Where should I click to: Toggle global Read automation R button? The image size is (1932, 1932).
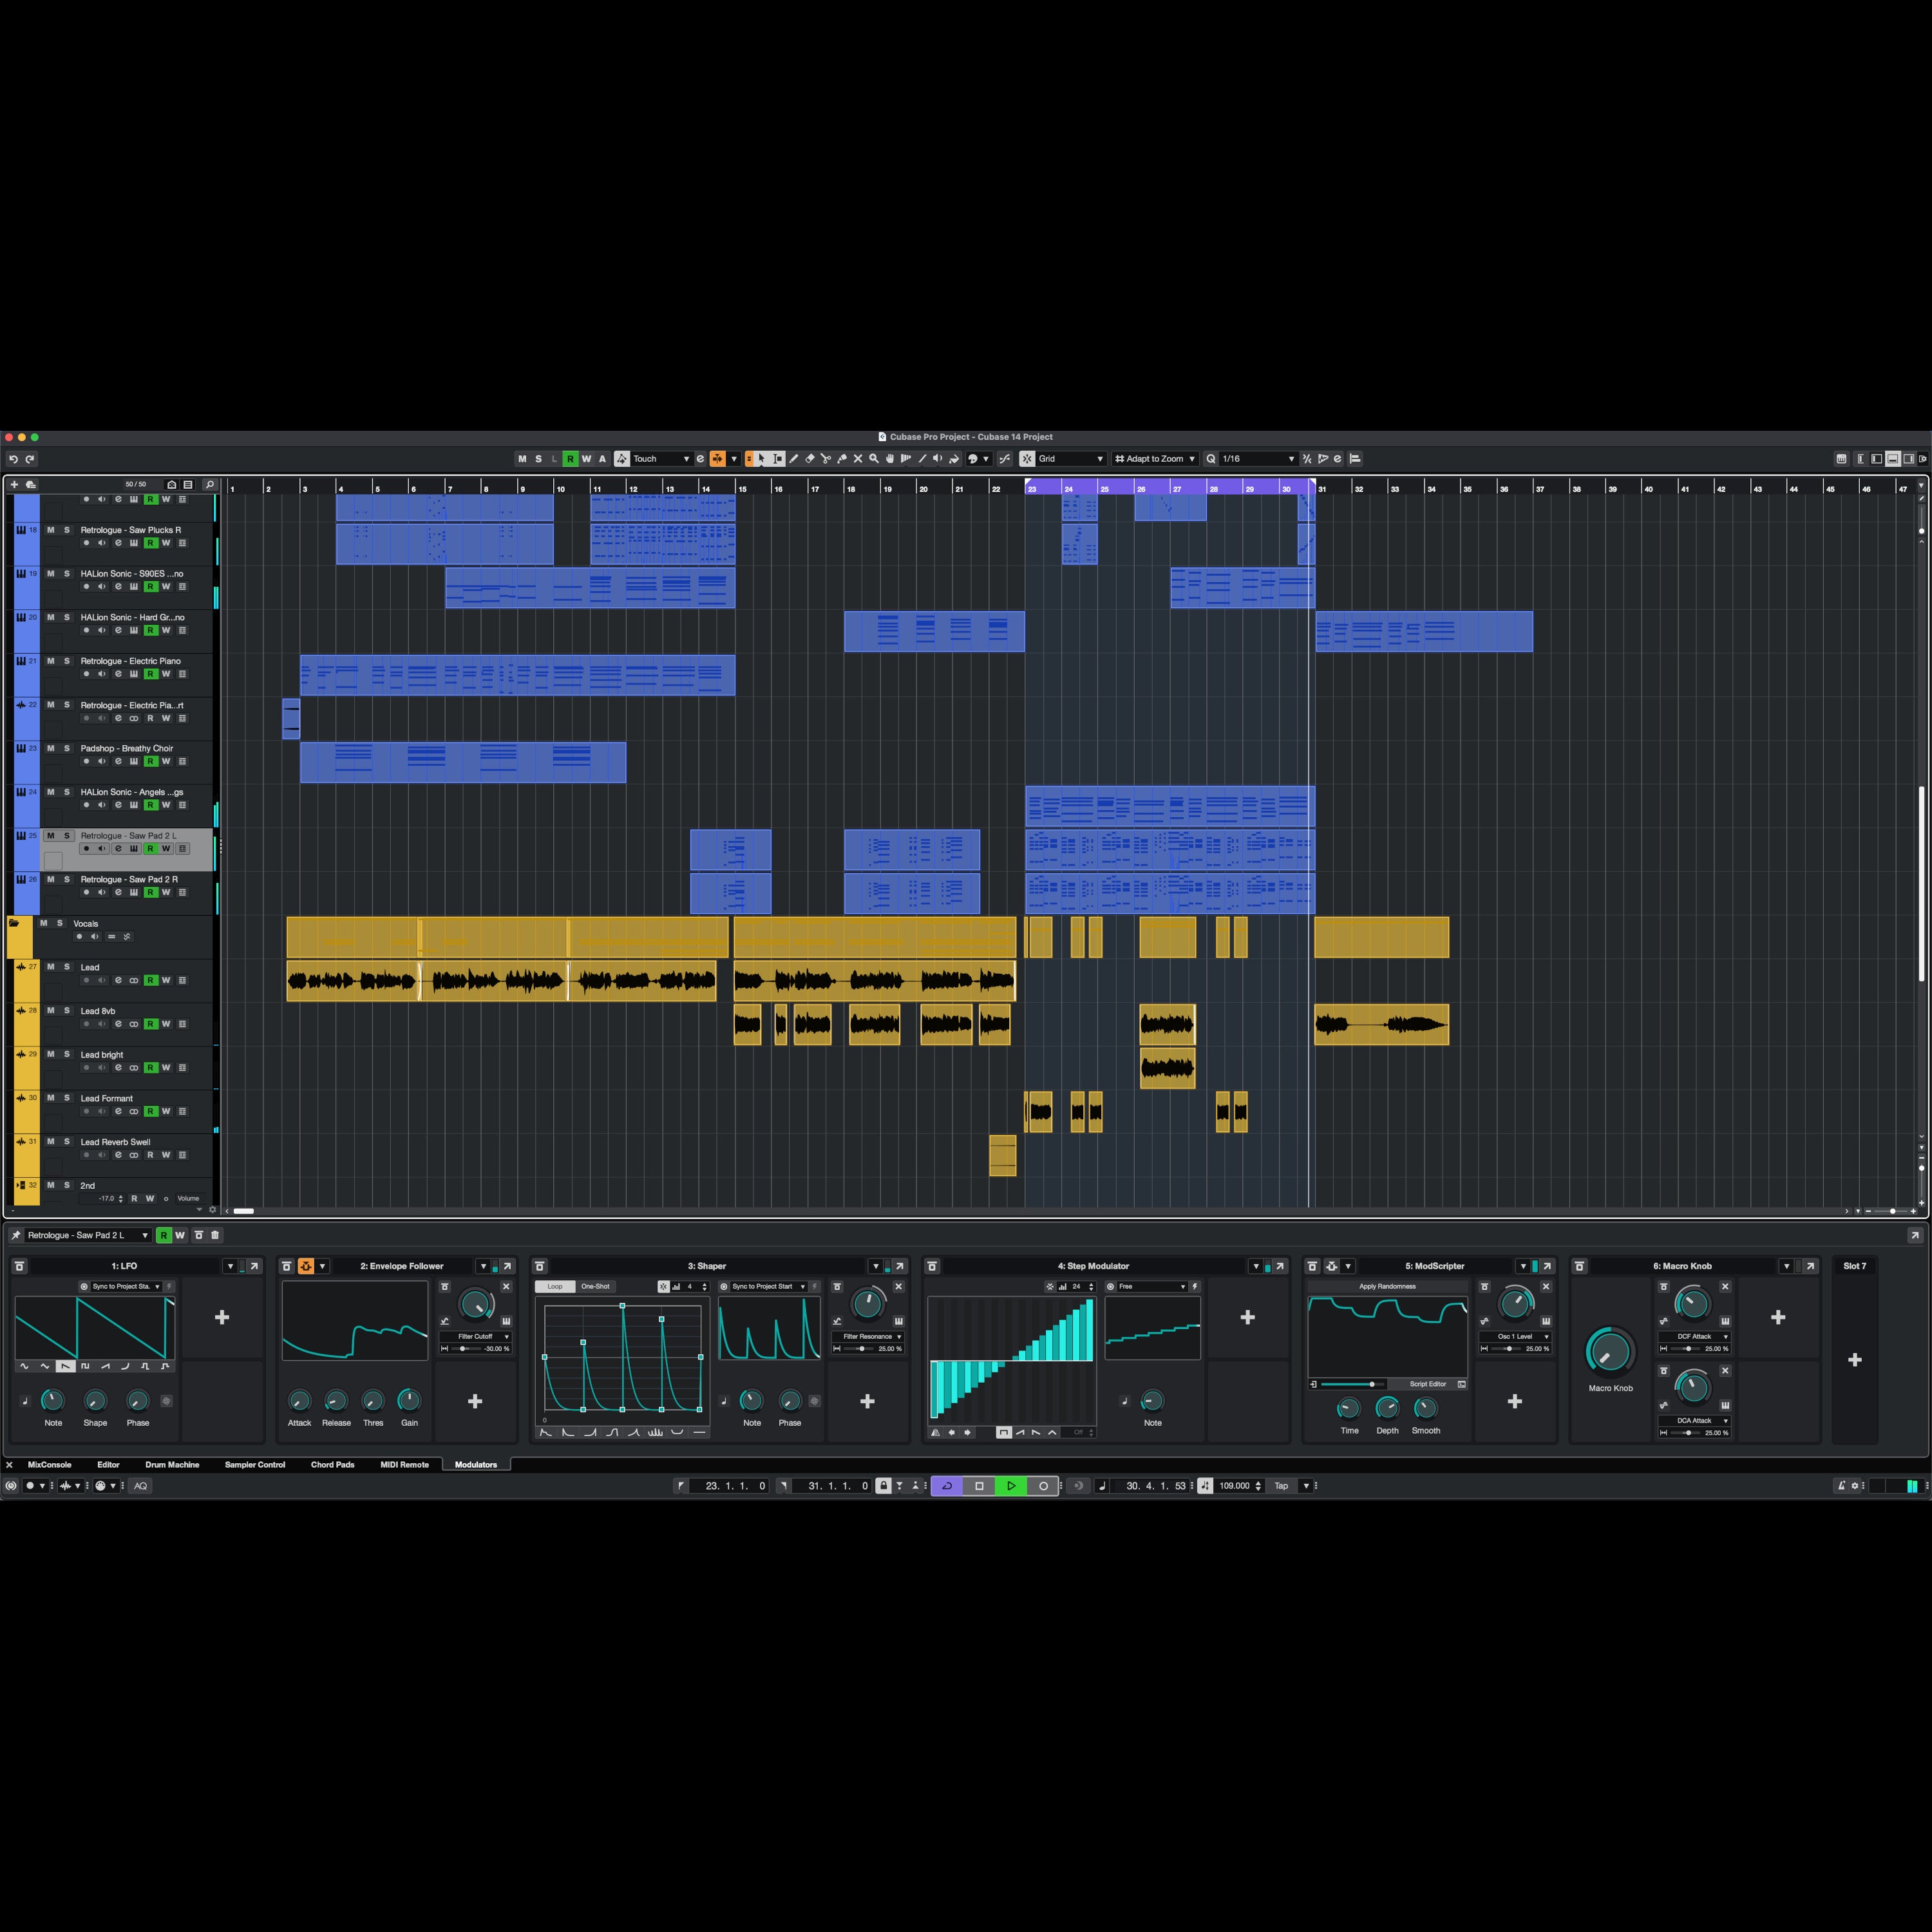pyautogui.click(x=570, y=459)
